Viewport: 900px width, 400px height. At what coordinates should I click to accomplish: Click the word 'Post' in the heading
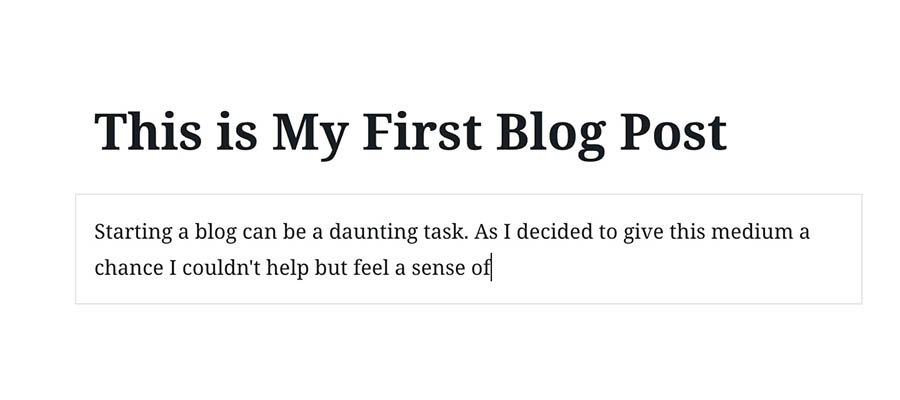pyautogui.click(x=673, y=132)
